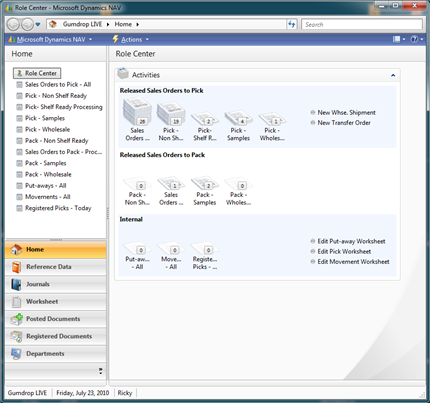The image size is (430, 403).
Task: Expand breadcrumb arrow after Gumdrop LIVE
Action: coord(108,24)
